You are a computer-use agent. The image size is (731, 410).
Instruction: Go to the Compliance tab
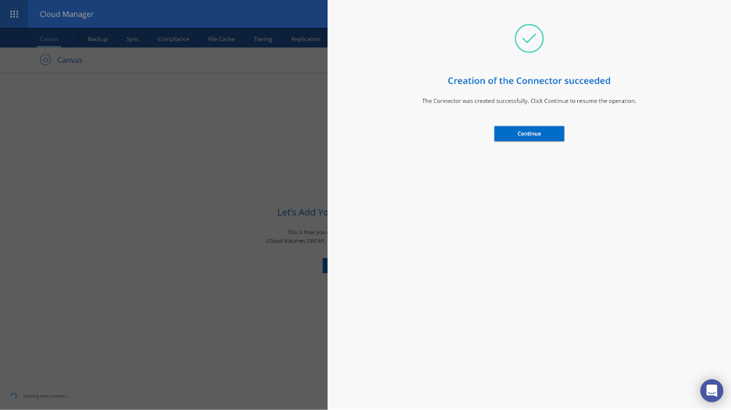tap(173, 39)
